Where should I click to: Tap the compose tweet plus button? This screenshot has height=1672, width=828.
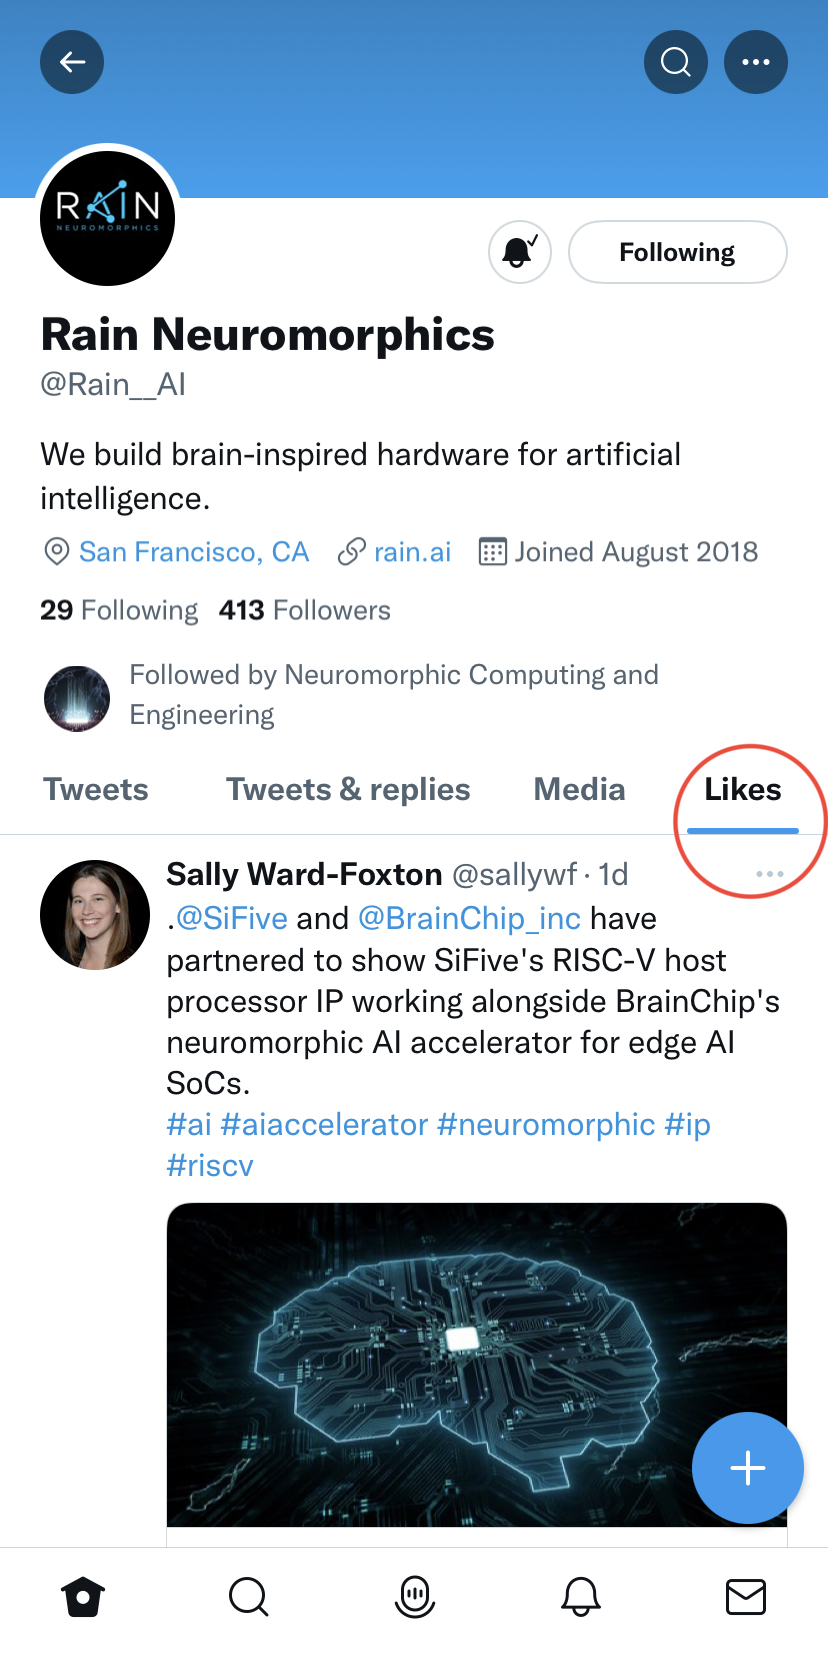(747, 1468)
